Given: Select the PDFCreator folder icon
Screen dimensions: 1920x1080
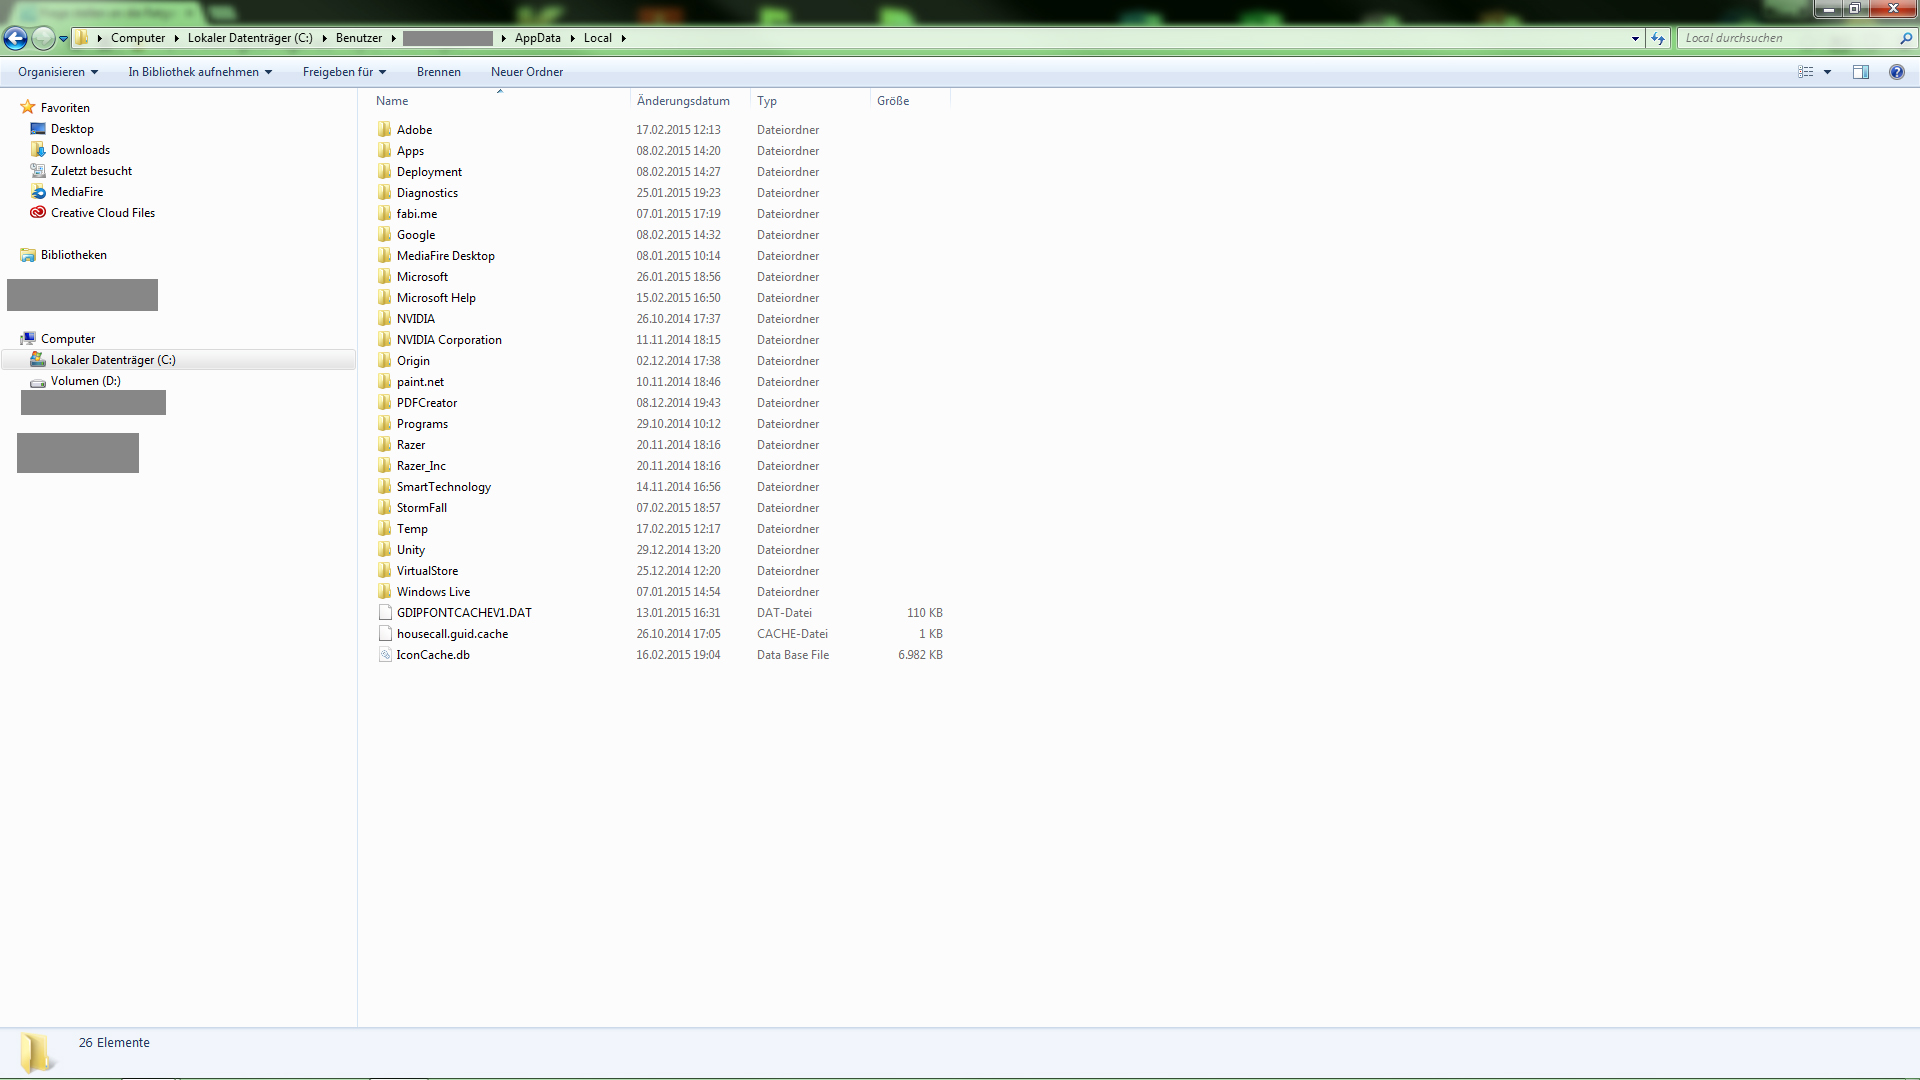Looking at the screenshot, I should click(385, 403).
